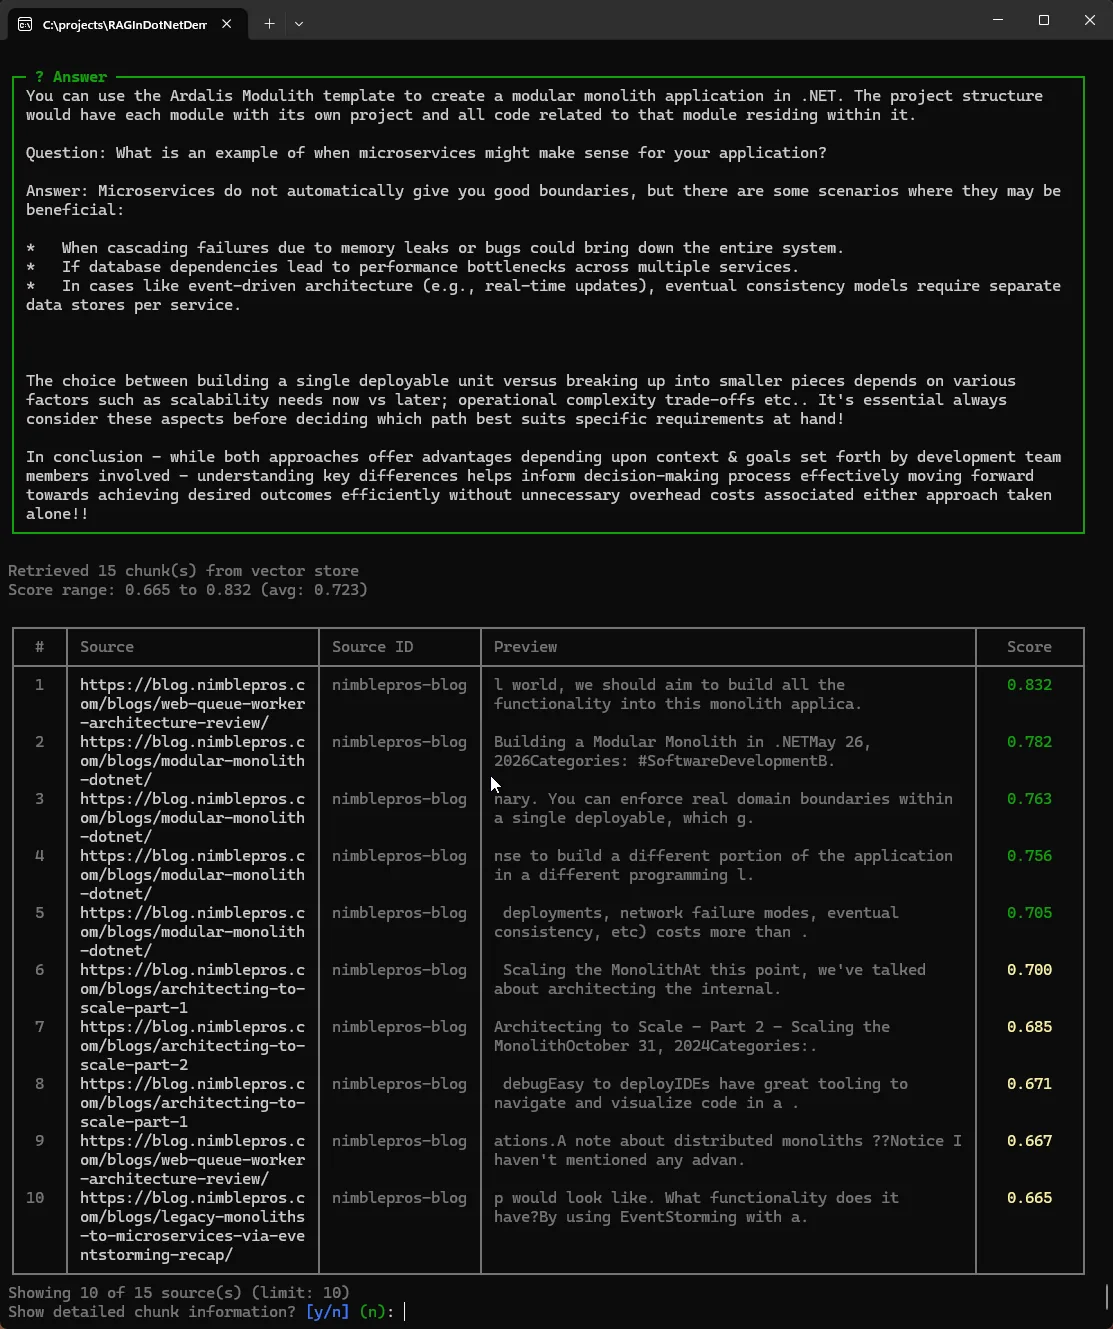Screen dimensions: 1113x1329
Task: Click the 'Question: What is an example' line
Action: click(x=426, y=153)
